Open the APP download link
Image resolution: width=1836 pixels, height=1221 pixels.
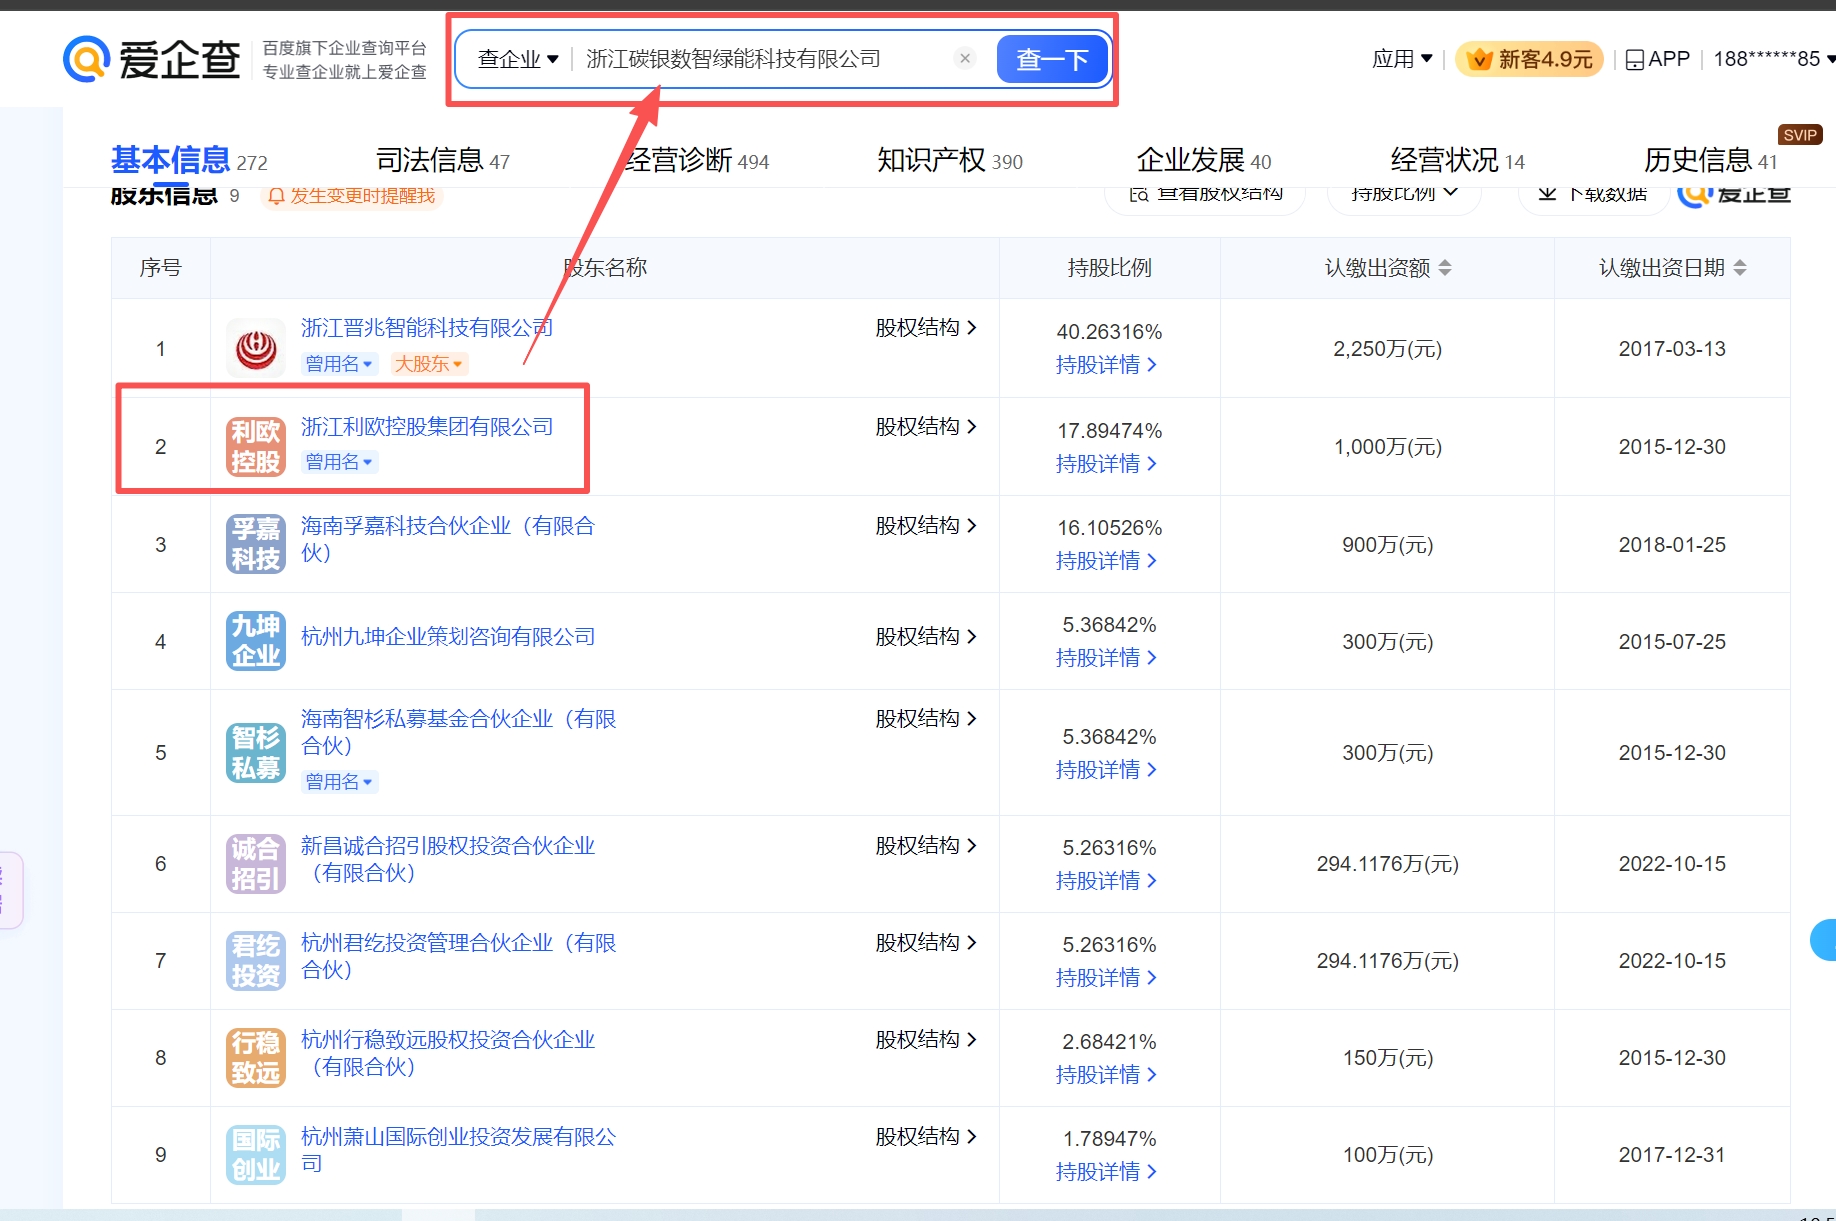coord(1657,59)
